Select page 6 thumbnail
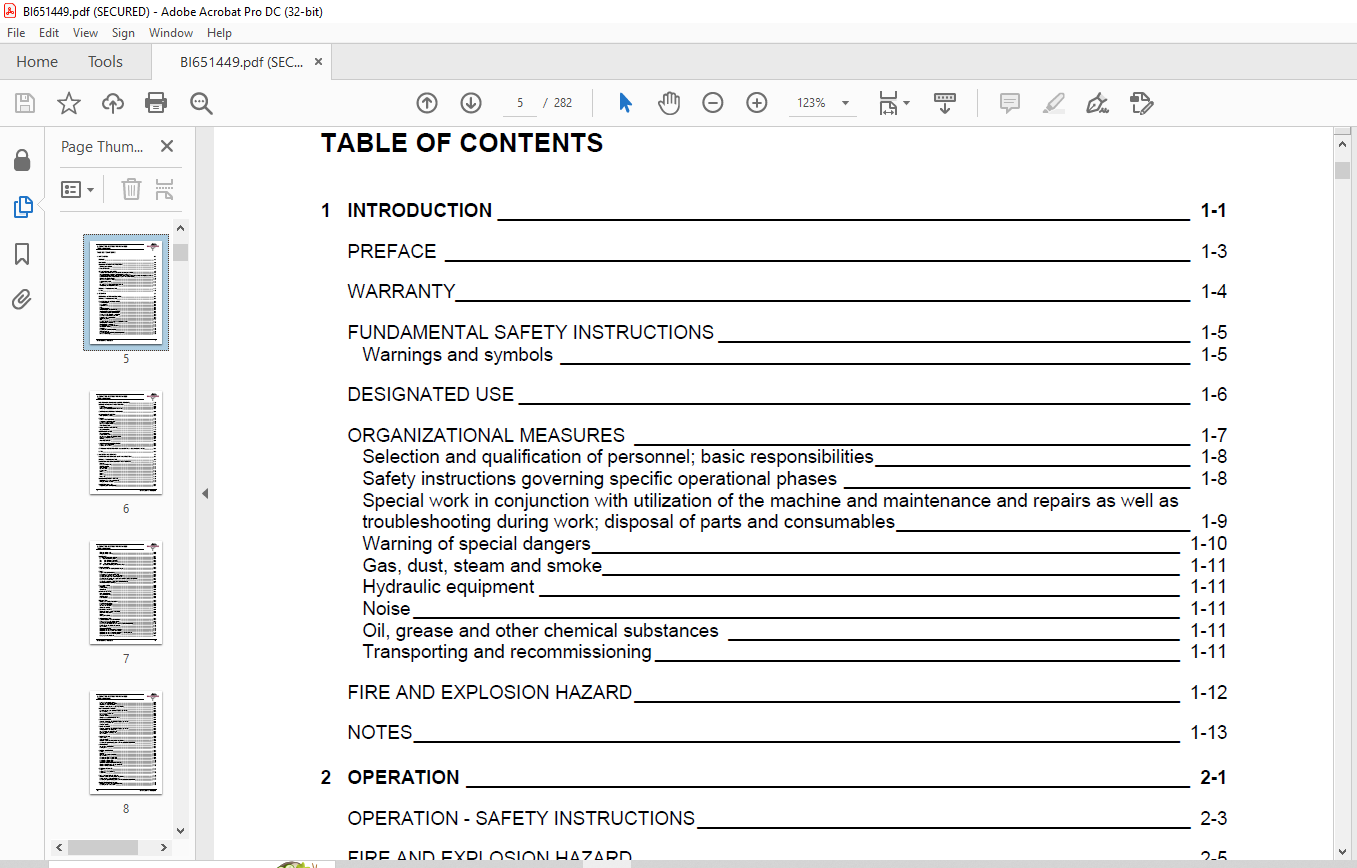The image size is (1357, 868). point(126,443)
